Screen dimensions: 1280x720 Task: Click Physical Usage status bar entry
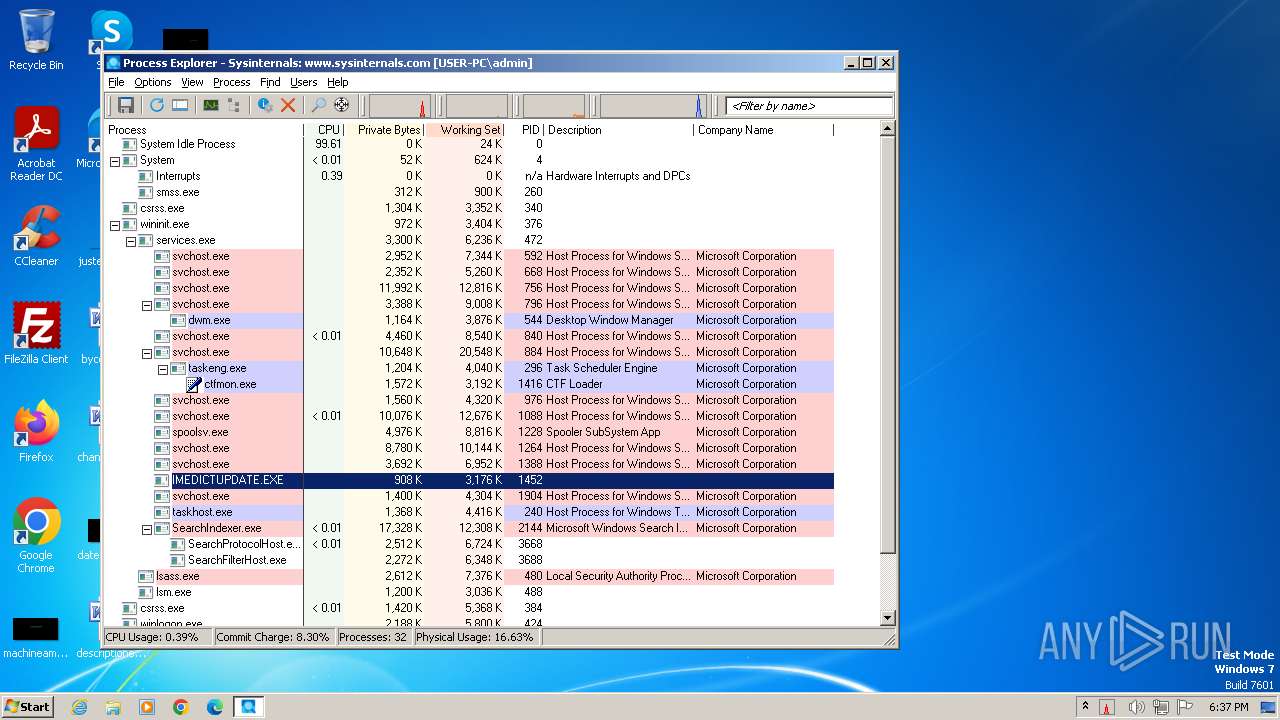[475, 637]
